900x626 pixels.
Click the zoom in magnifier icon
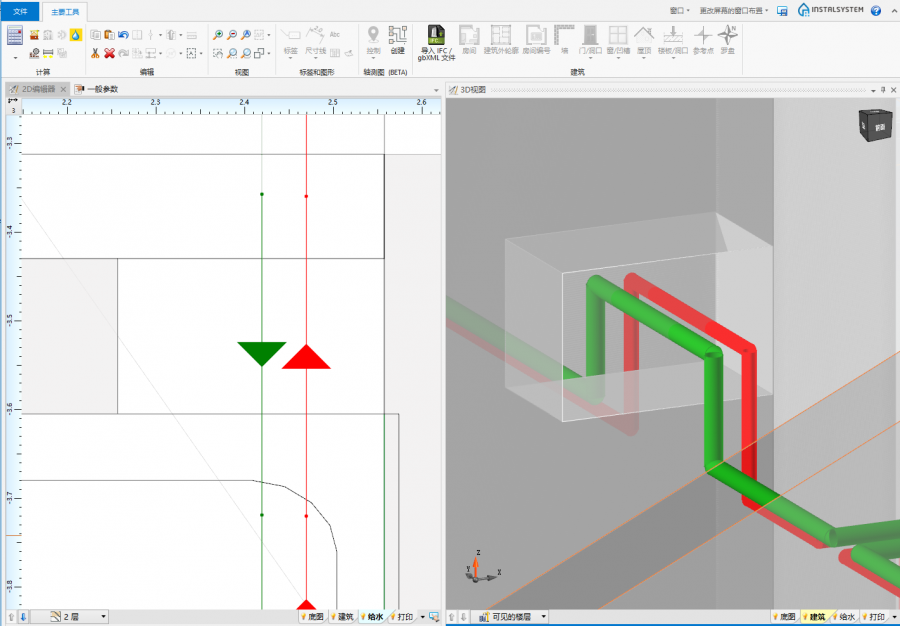218,35
